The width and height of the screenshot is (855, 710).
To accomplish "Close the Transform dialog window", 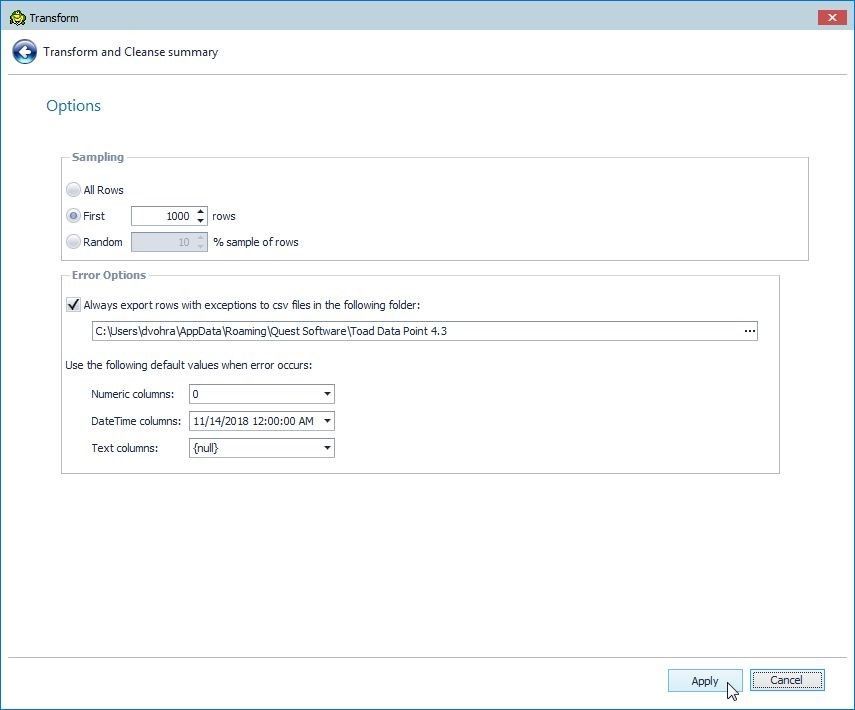I will coord(832,17).
